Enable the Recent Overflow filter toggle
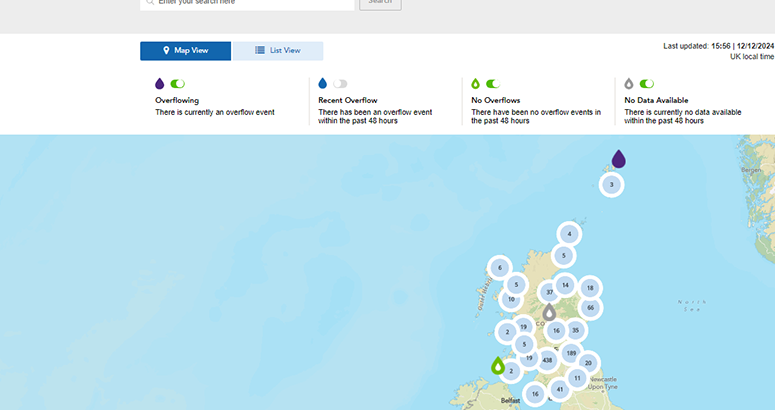The width and height of the screenshot is (775, 410). (341, 84)
